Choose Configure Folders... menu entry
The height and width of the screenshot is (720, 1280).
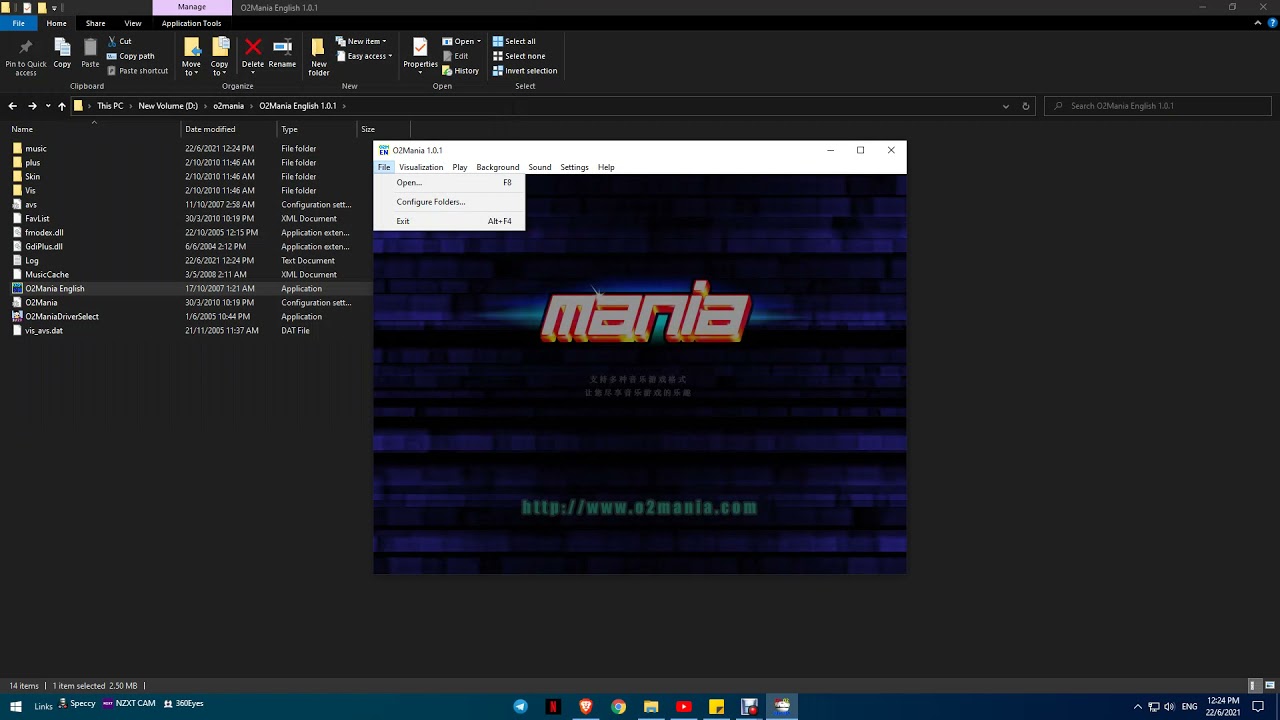point(449,202)
